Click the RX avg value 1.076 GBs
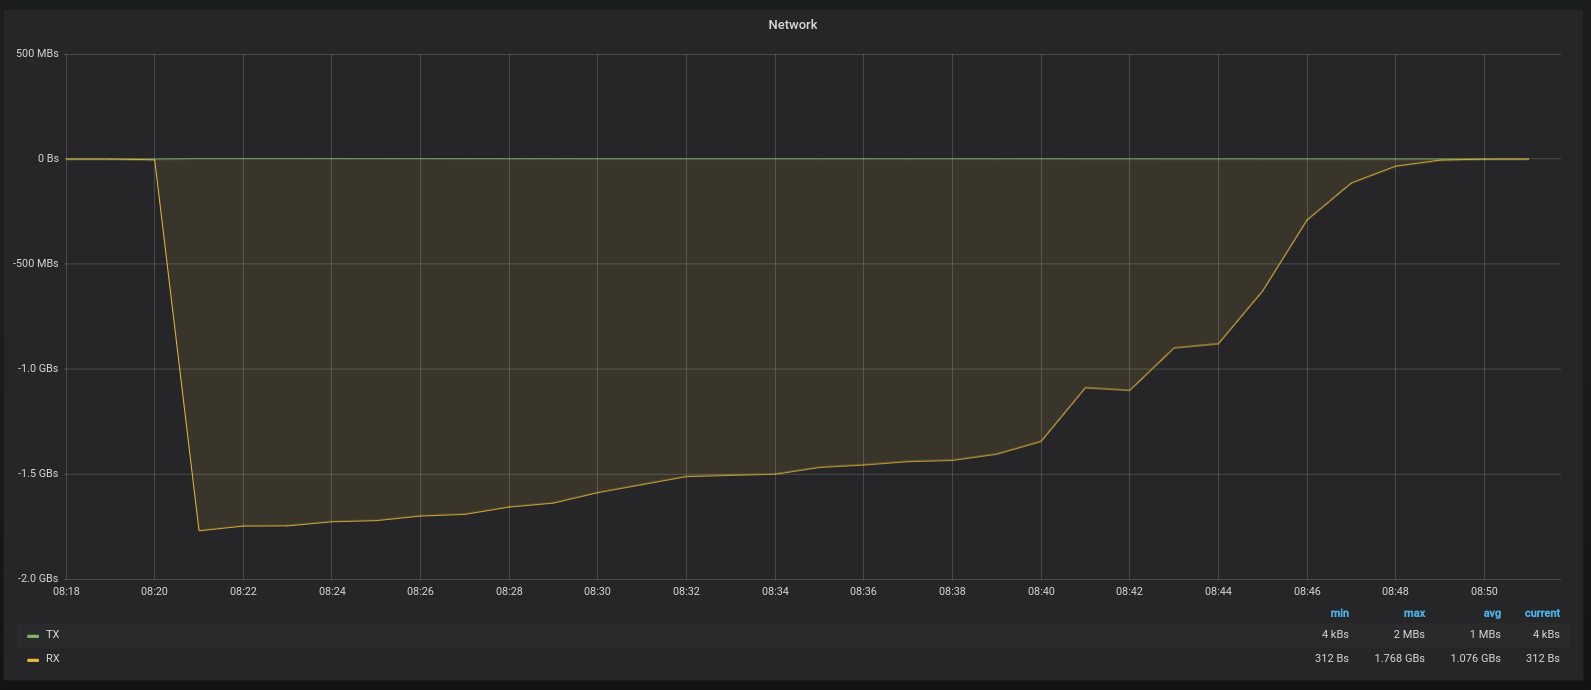This screenshot has width=1591, height=690. pos(1475,659)
